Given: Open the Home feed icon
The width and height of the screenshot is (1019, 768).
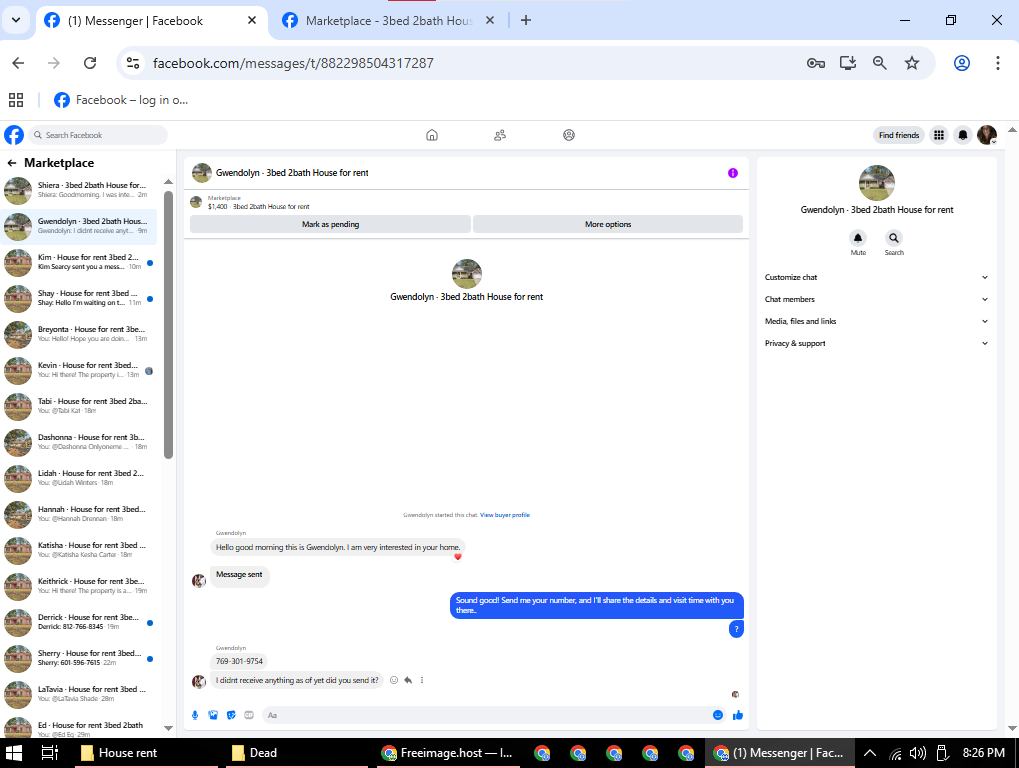Looking at the screenshot, I should (432, 135).
